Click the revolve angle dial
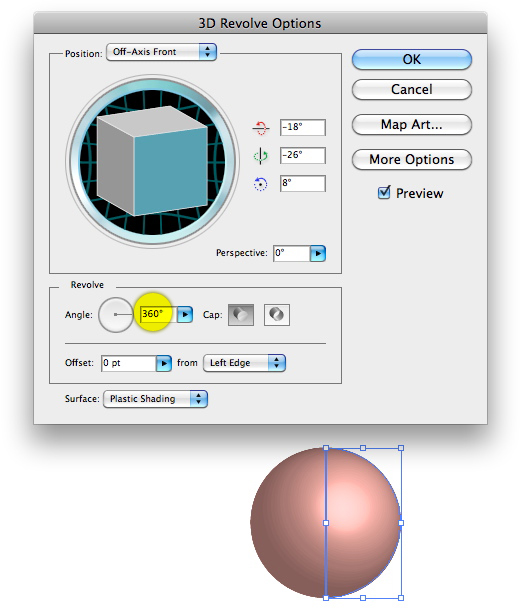This screenshot has width=524, height=614. point(116,315)
